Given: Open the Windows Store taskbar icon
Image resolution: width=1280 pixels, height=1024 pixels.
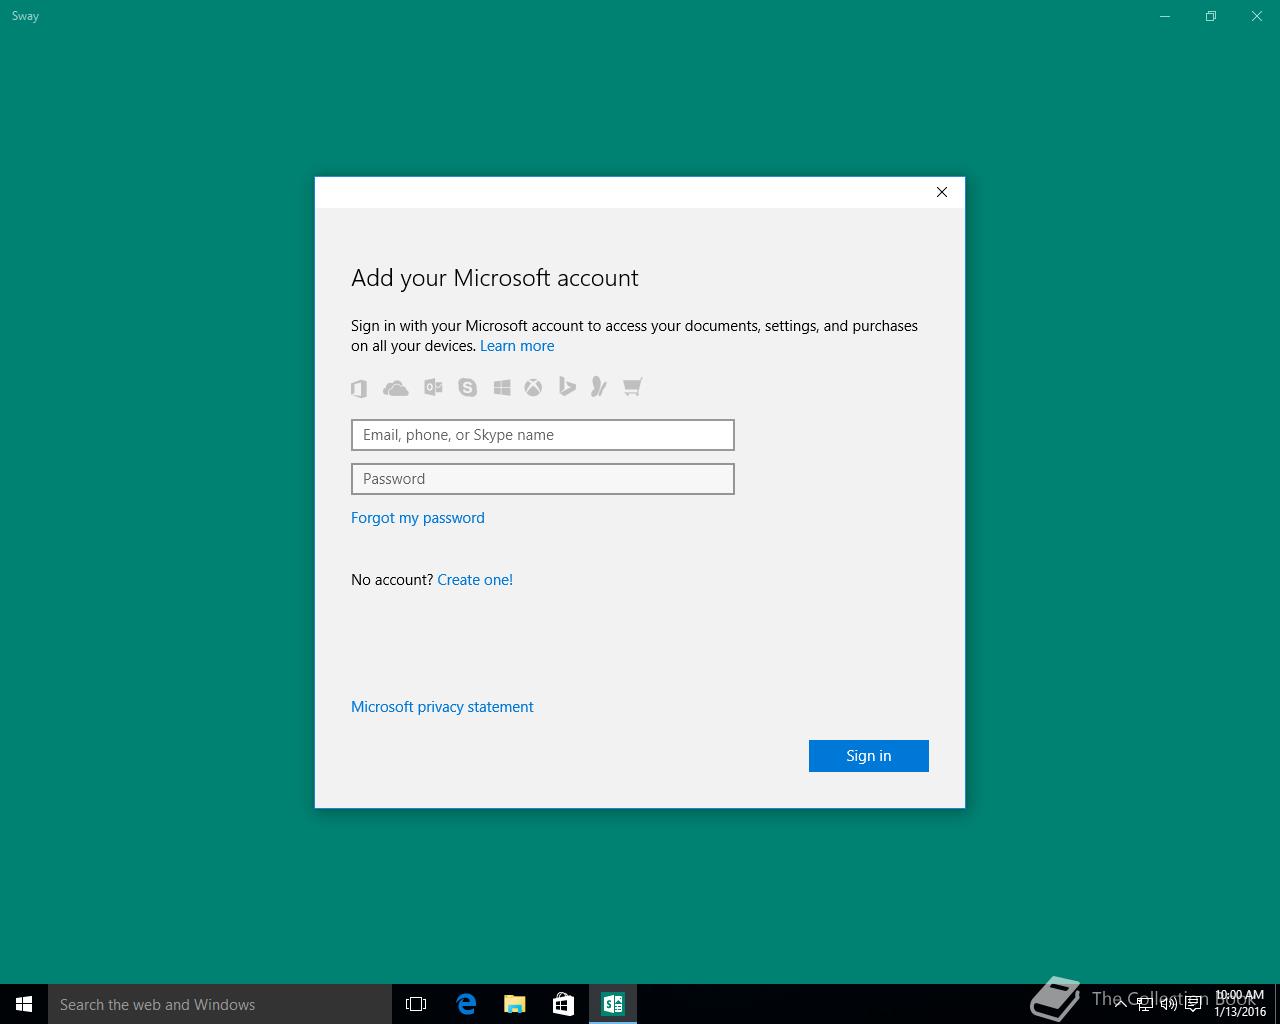Looking at the screenshot, I should click(x=564, y=1004).
